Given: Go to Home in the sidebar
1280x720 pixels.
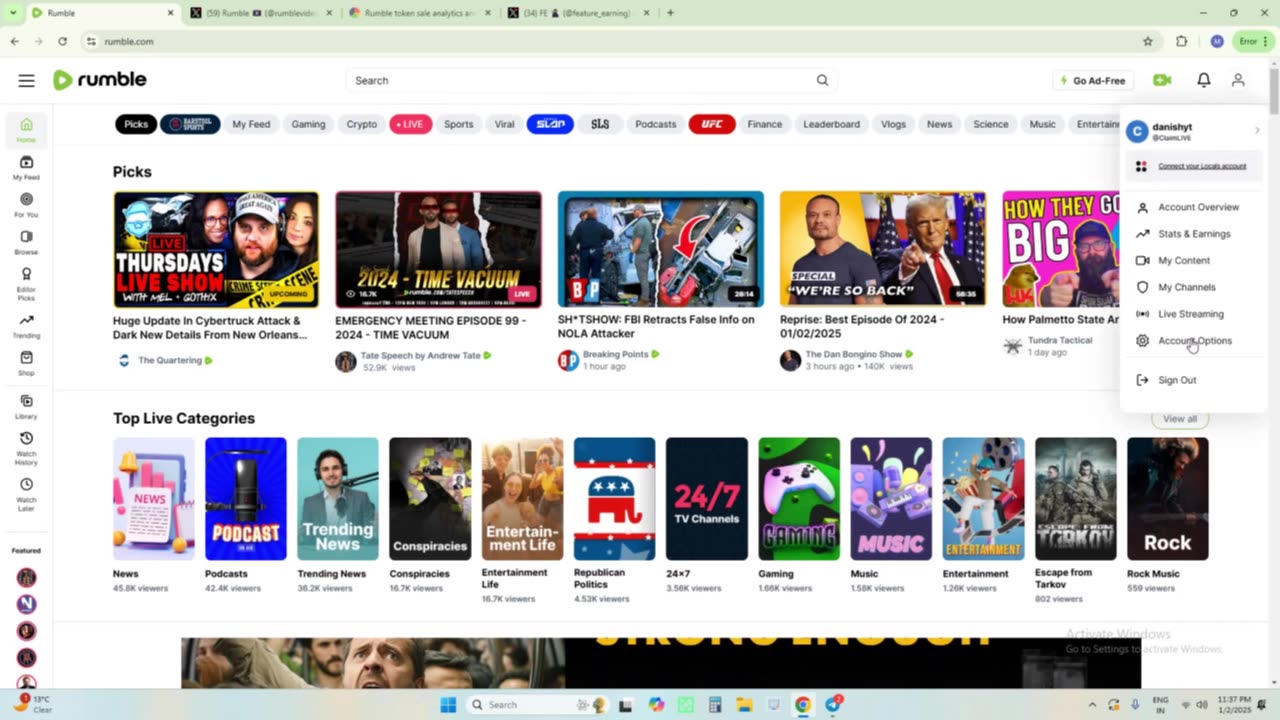Looking at the screenshot, I should click(x=26, y=129).
